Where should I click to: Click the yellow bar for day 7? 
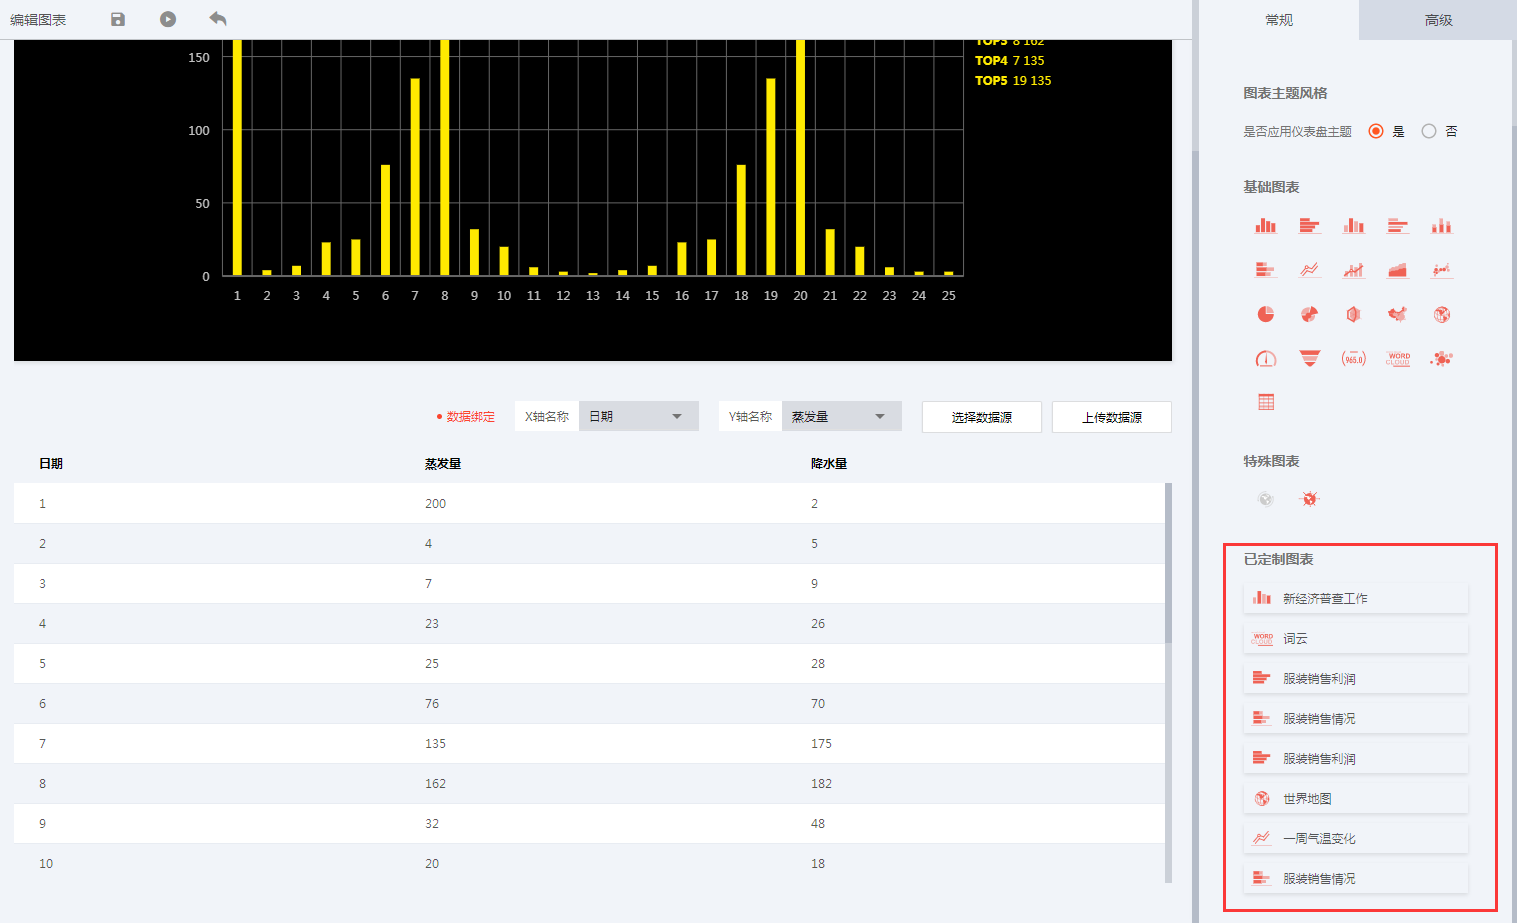coord(415,177)
